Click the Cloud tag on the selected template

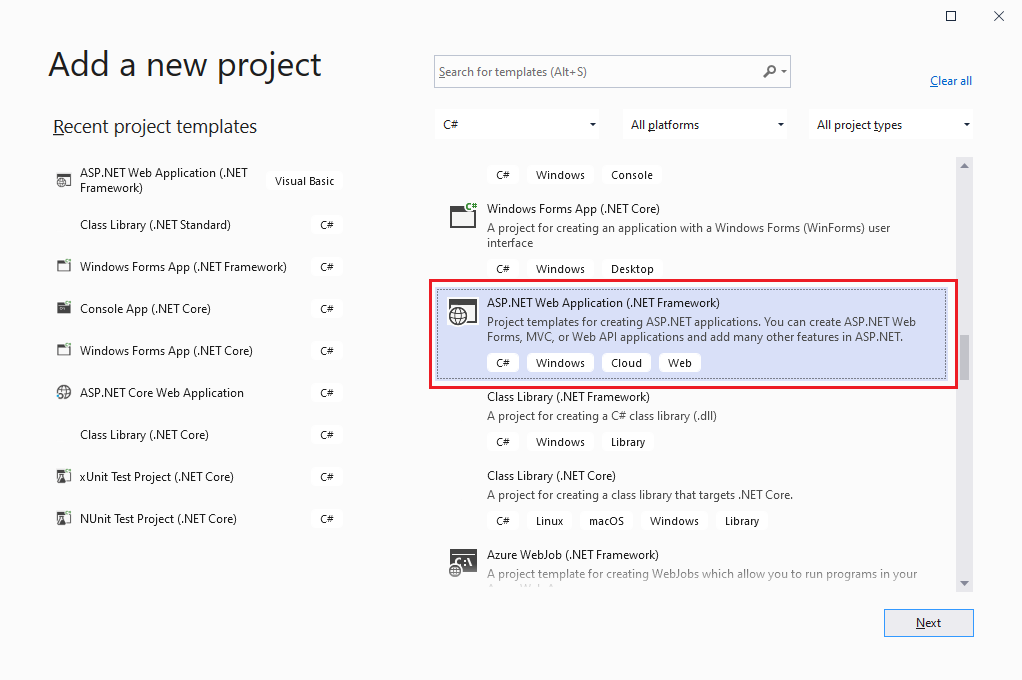[x=626, y=362]
